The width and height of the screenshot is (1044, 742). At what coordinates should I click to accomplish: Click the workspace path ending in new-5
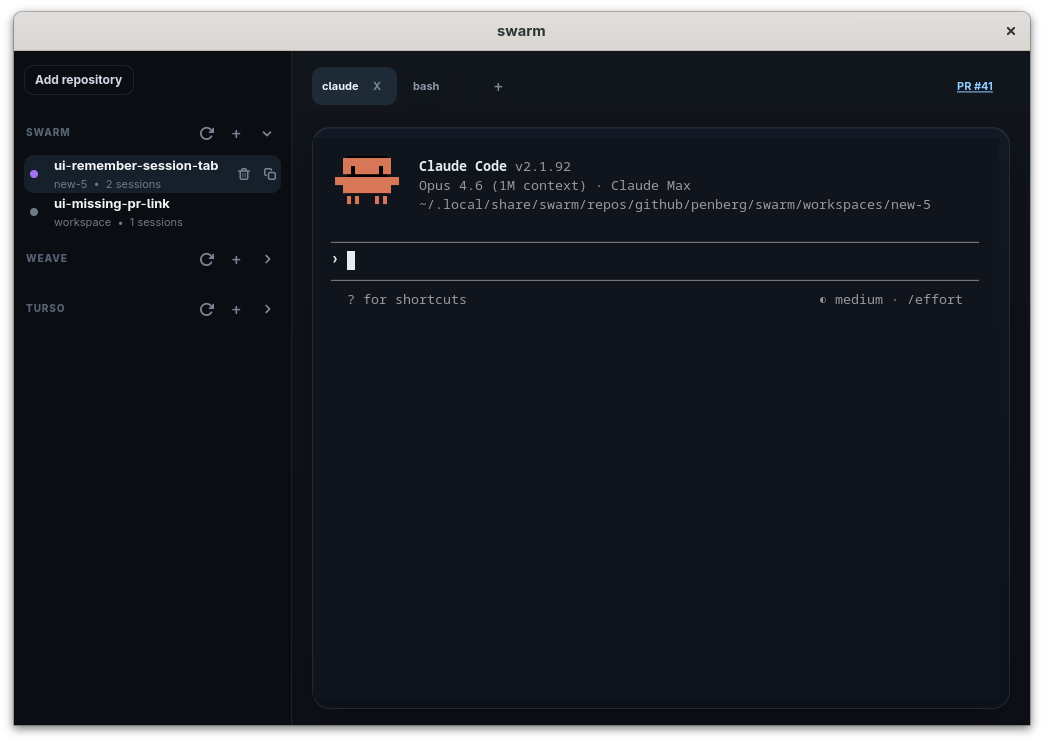[x=674, y=204]
